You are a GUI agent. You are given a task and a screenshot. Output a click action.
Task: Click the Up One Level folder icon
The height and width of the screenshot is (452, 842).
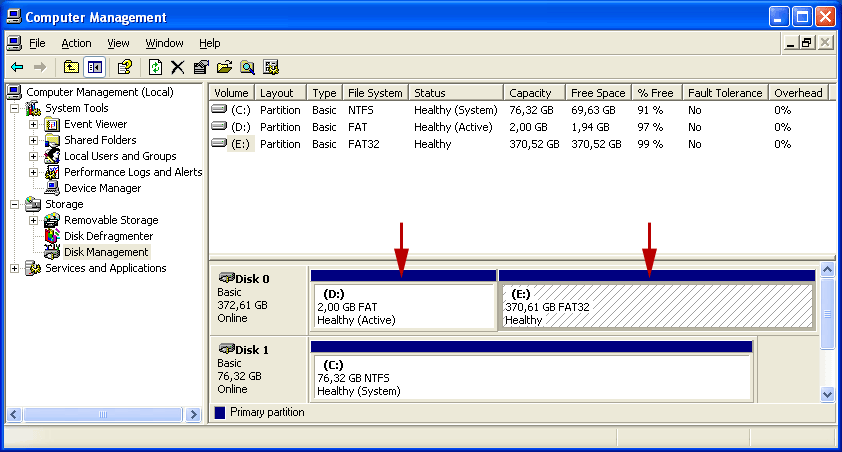pyautogui.click(x=71, y=67)
